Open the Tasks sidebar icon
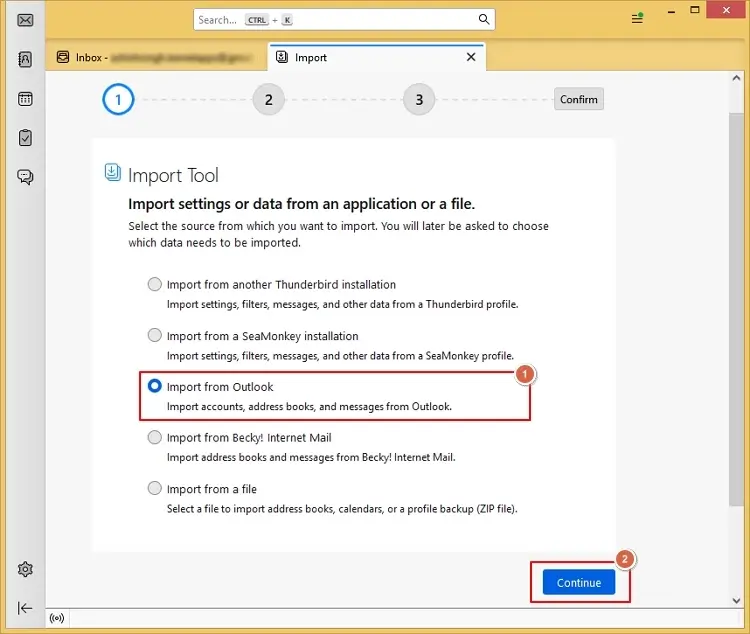The height and width of the screenshot is (634, 750). (x=25, y=138)
